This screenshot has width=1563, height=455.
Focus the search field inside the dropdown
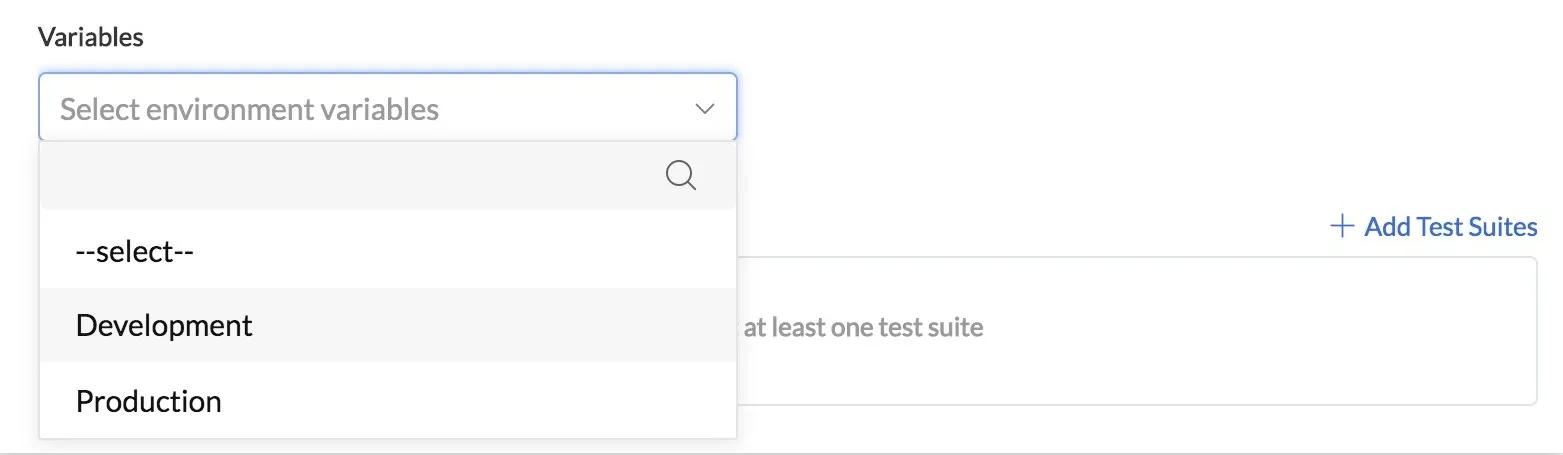(x=388, y=176)
